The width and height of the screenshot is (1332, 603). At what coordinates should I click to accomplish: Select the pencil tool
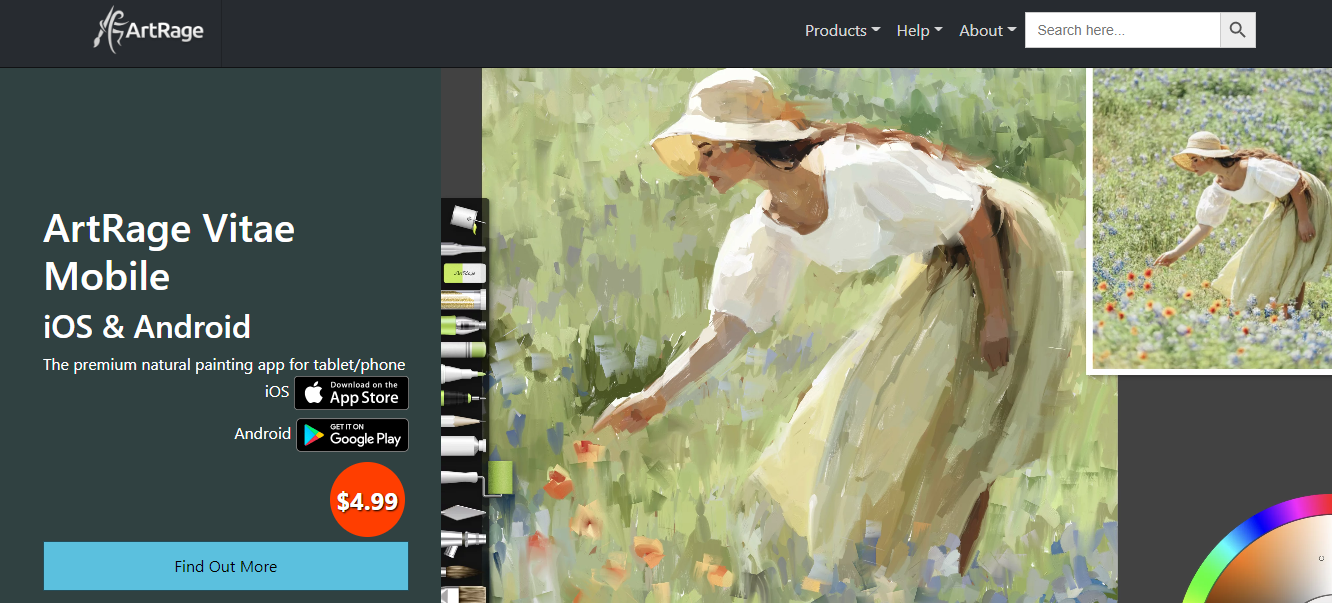(464, 421)
